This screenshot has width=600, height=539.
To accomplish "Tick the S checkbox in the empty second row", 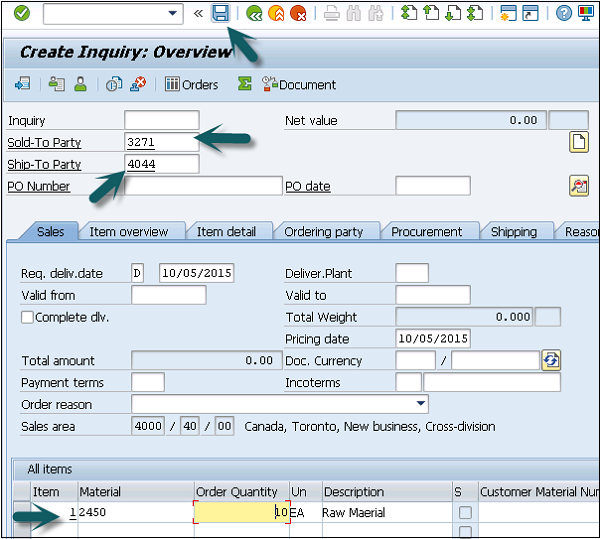I will [465, 532].
